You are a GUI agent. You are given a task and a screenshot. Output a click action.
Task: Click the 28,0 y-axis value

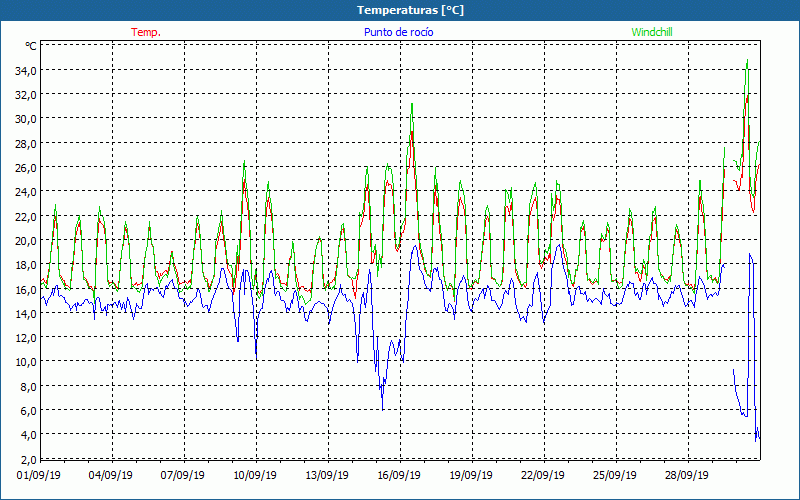click(x=26, y=143)
